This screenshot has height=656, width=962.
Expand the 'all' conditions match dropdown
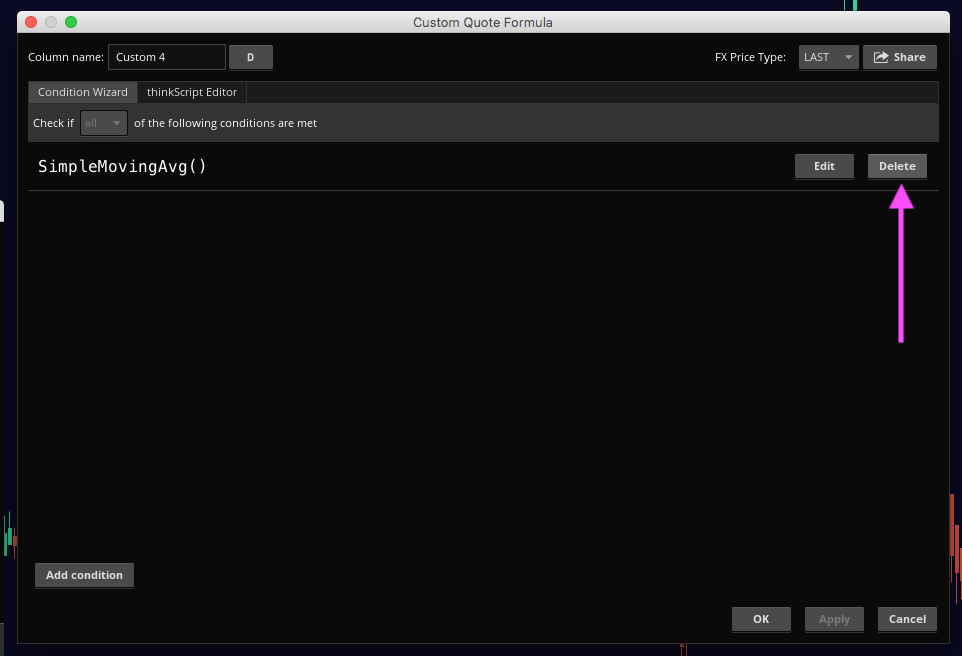[x=104, y=123]
